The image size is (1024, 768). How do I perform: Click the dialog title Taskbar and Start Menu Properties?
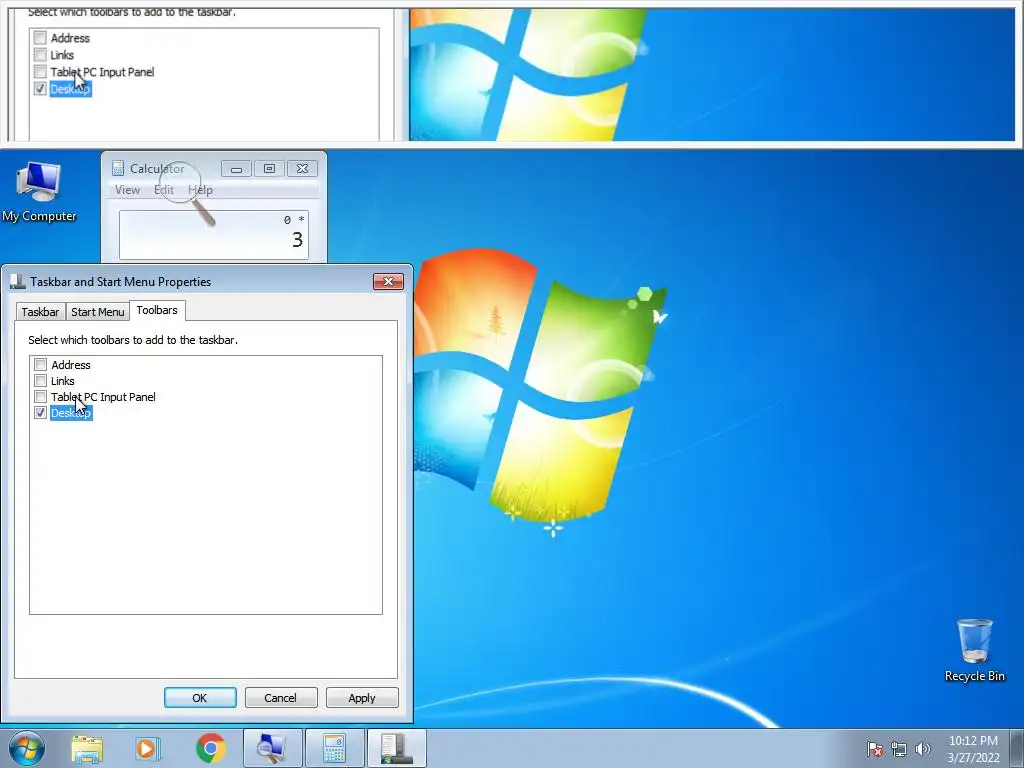[x=121, y=281]
